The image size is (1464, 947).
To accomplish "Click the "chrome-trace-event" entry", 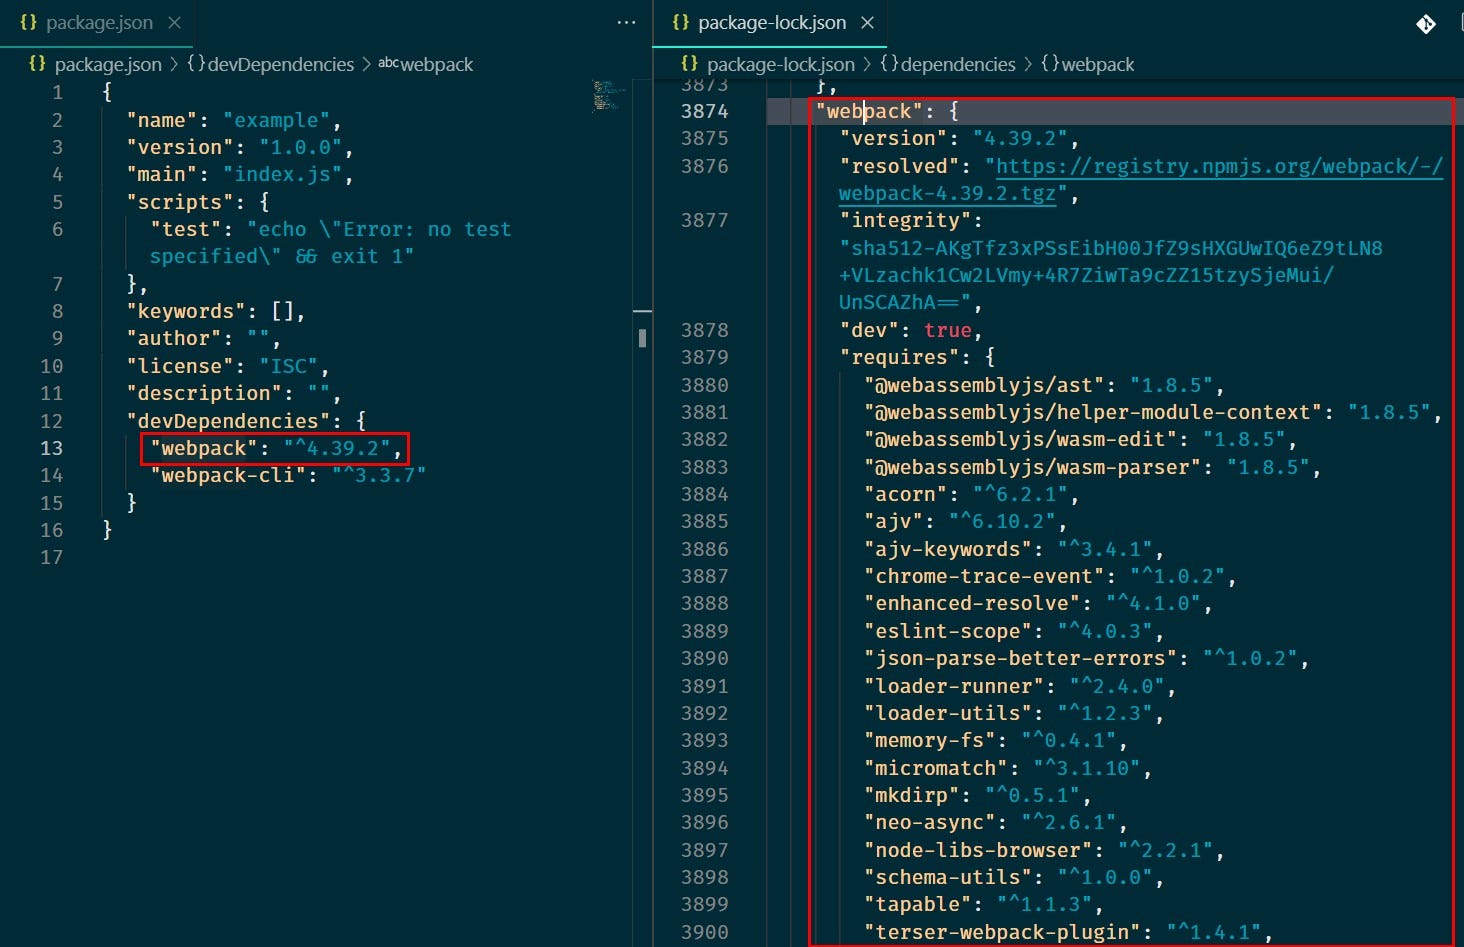I will 1050,576.
